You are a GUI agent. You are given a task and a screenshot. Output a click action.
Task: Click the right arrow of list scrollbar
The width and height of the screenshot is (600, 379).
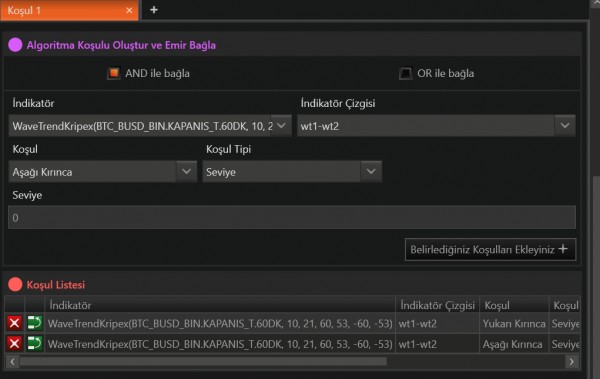tap(571, 362)
